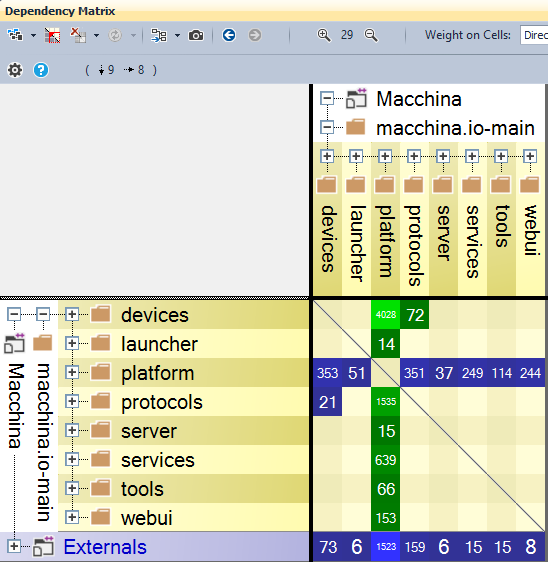Expand the protocols column header node
The image size is (548, 562).
coord(414,156)
